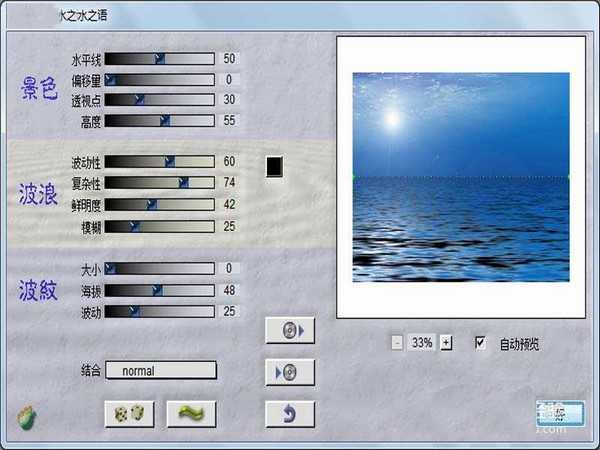Click the dice randomize settings button
This screenshot has height=450, width=600.
point(129,413)
